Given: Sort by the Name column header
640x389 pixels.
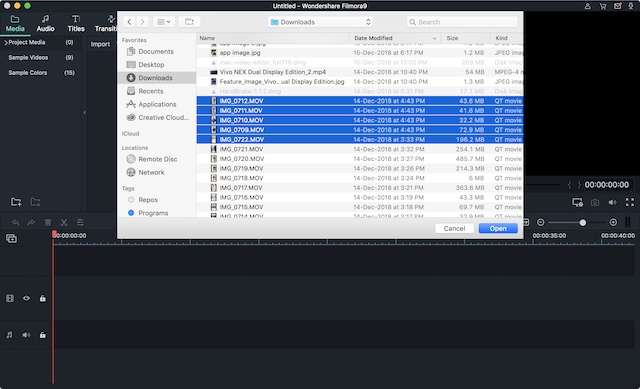Looking at the screenshot, I should [x=207, y=38].
